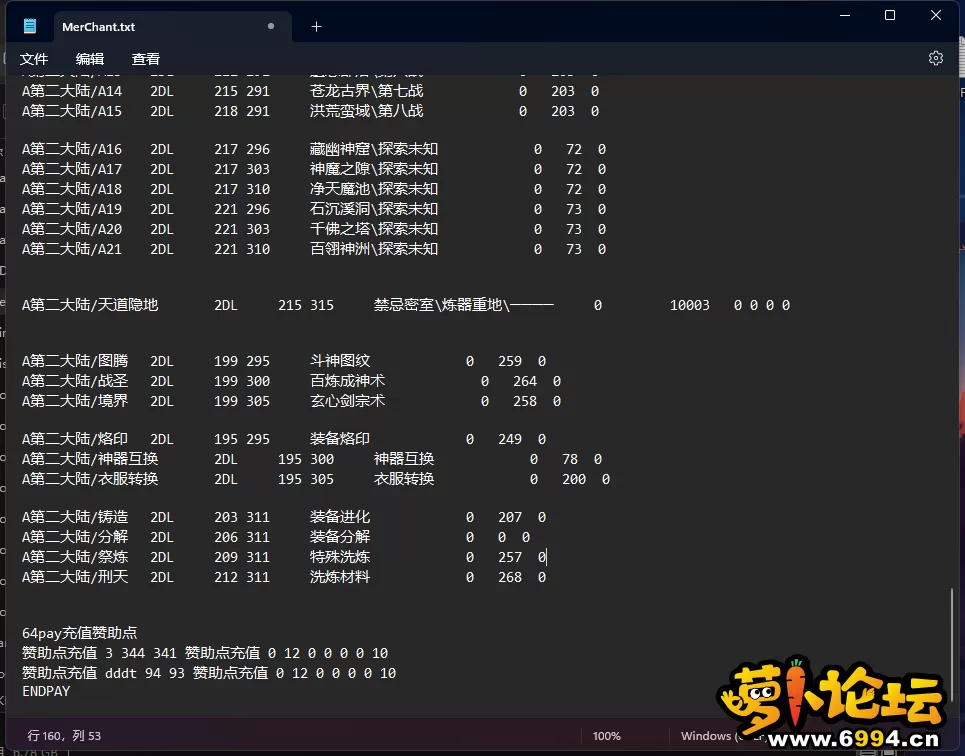Open the 查看 menu

pyautogui.click(x=146, y=59)
